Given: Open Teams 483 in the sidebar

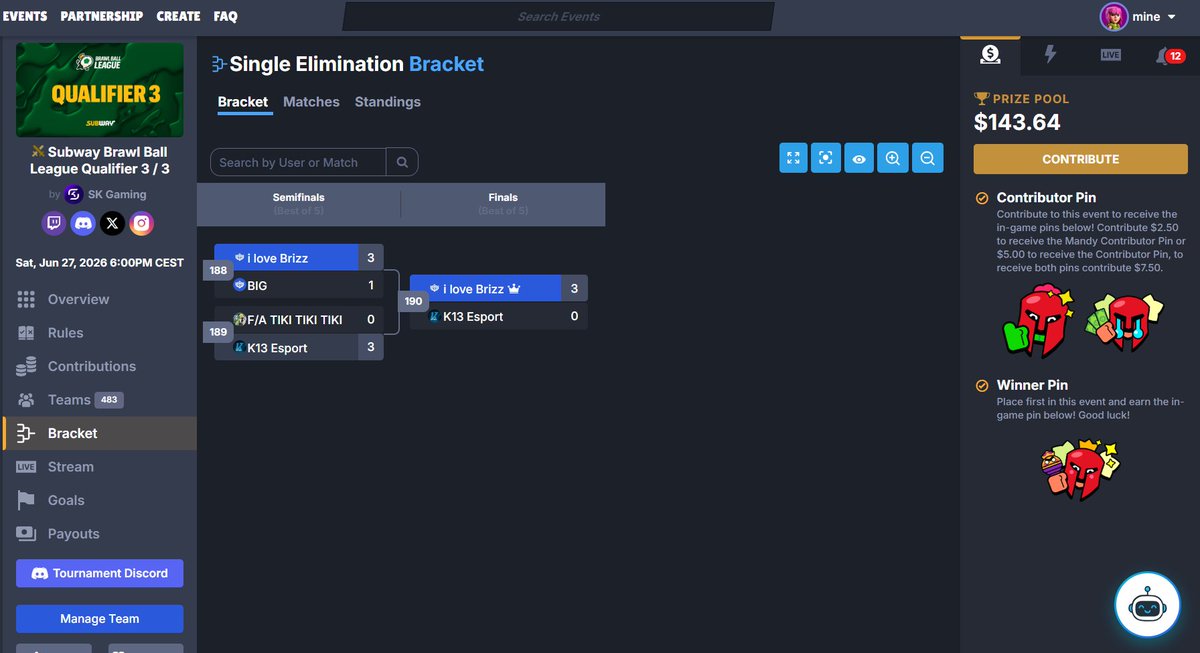Looking at the screenshot, I should [100, 400].
